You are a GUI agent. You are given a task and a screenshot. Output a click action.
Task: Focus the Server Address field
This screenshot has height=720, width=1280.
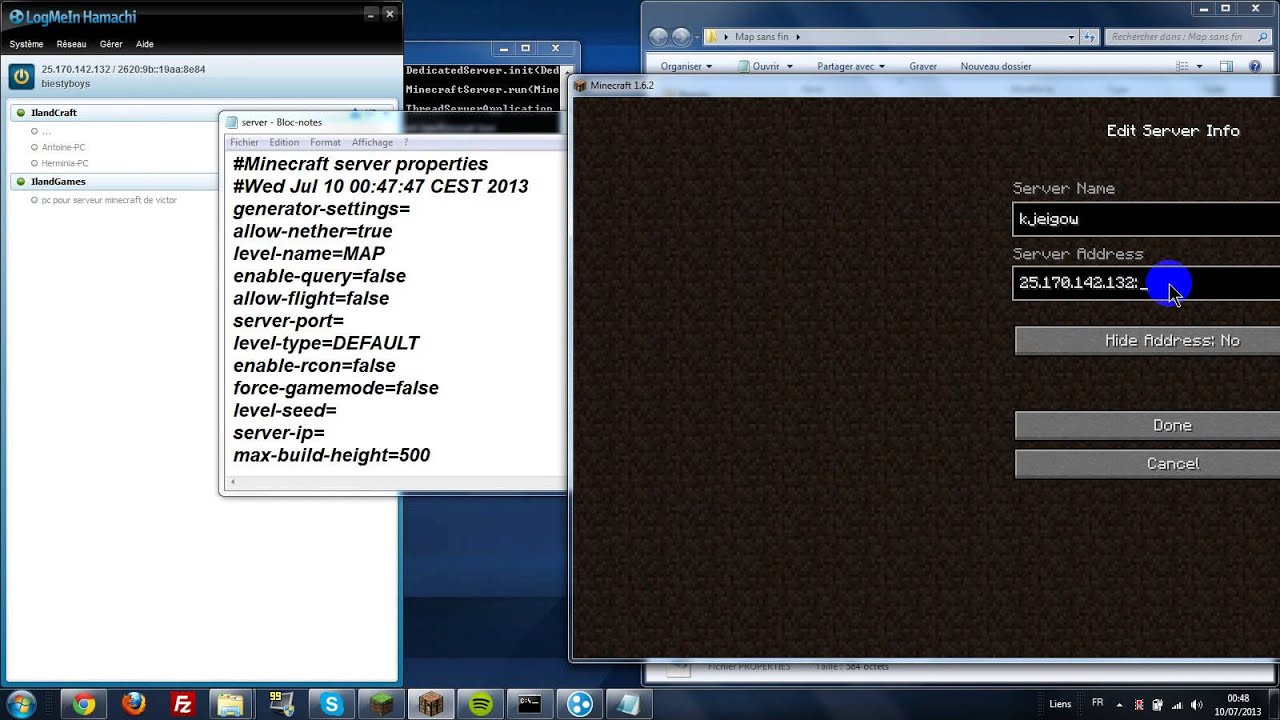click(x=1146, y=283)
